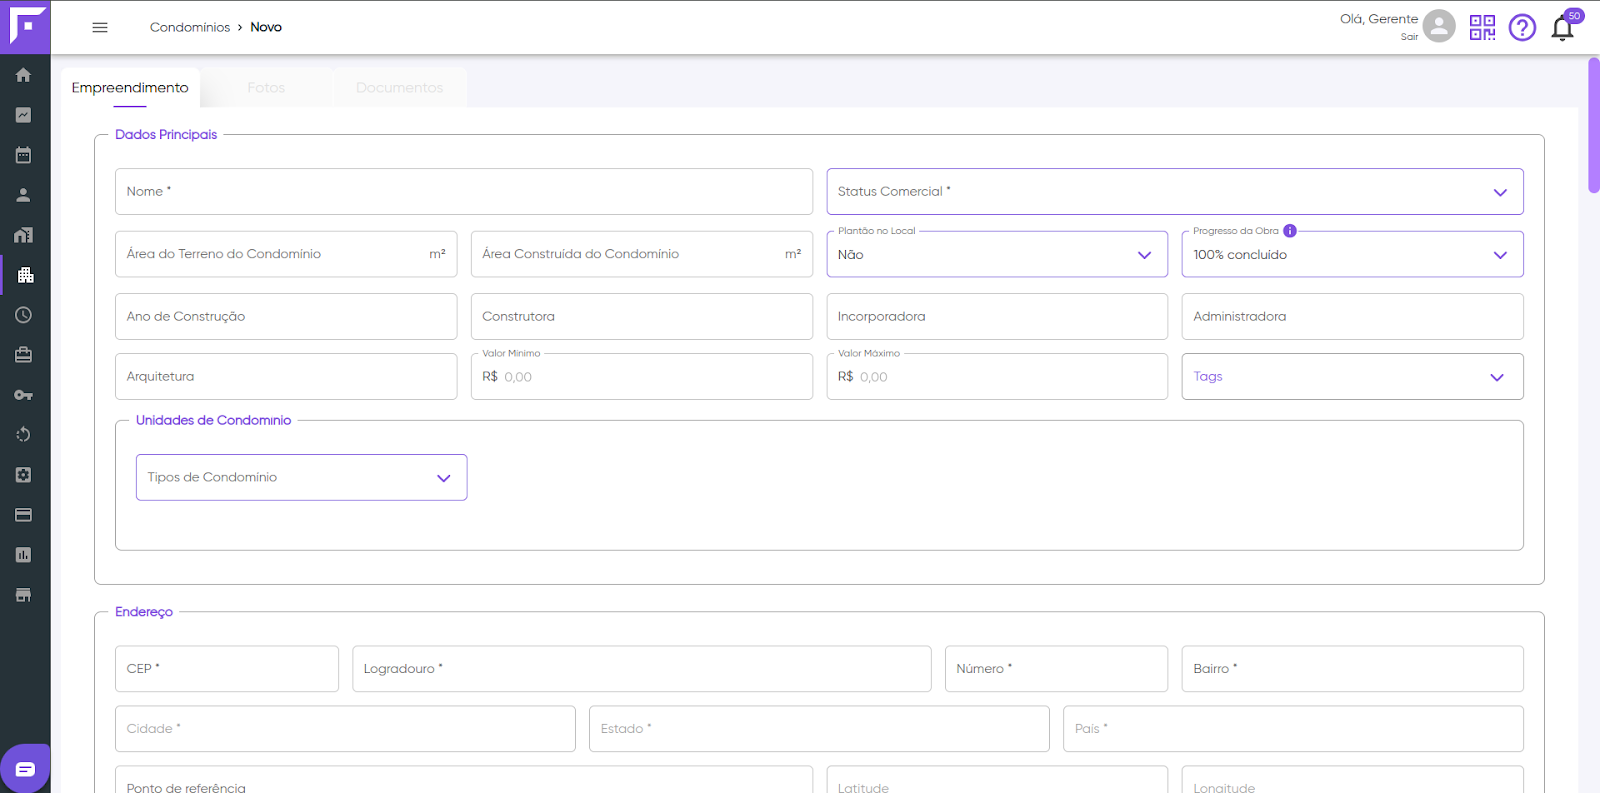Go to Condomínios breadcrumb
Viewport: 1600px width, 793px height.
coord(190,27)
